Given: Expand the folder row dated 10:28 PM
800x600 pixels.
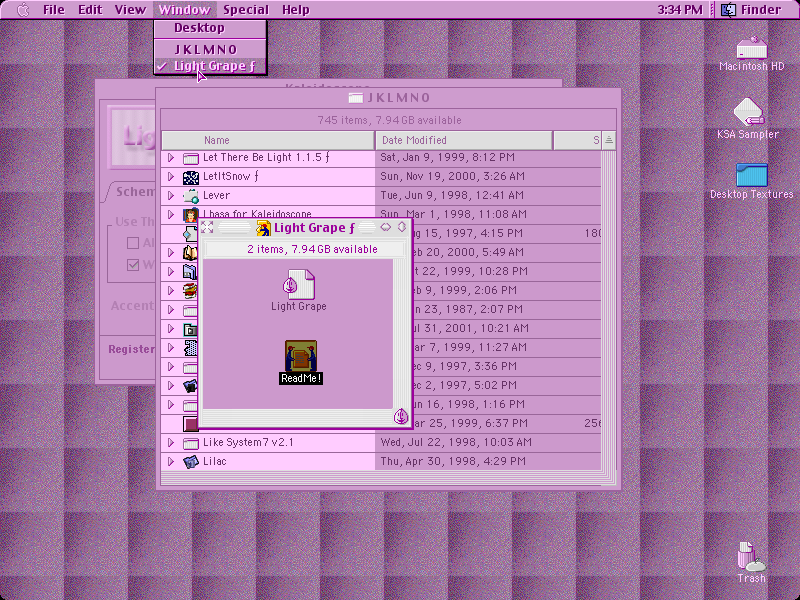Looking at the screenshot, I should (171, 271).
